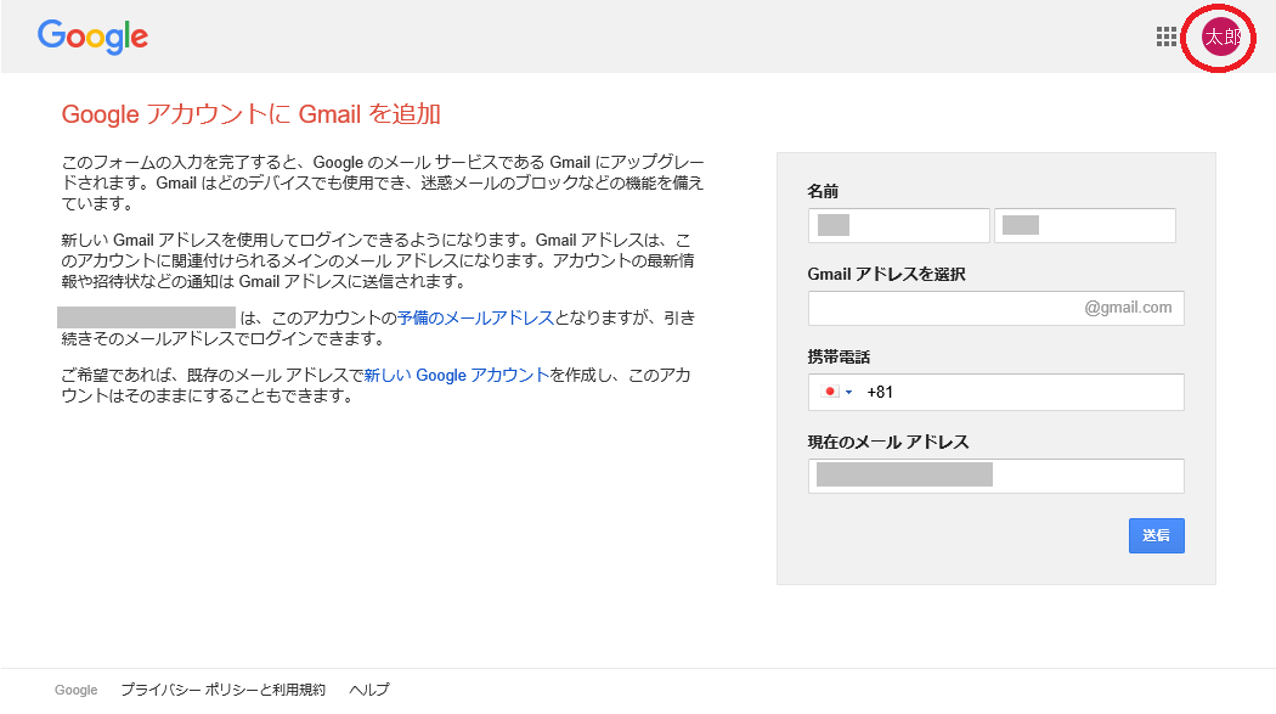This screenshot has height=714, width=1276.
Task: Click the @gmail.com suffix text
Action: pos(1128,308)
